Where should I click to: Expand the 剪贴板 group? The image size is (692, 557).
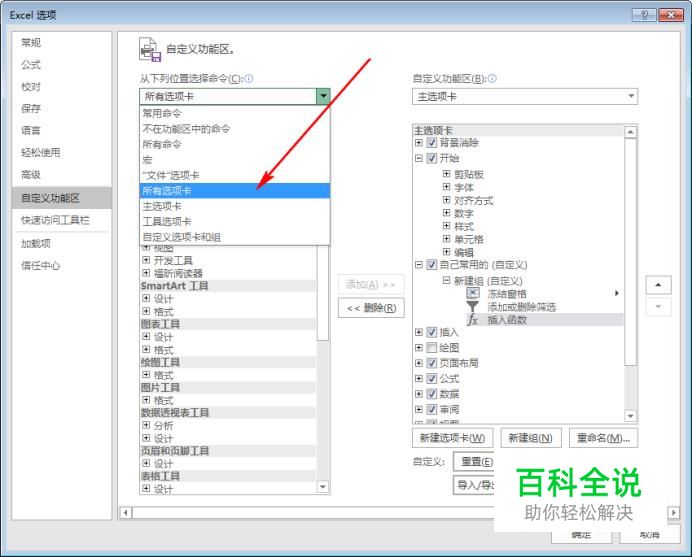click(447, 174)
